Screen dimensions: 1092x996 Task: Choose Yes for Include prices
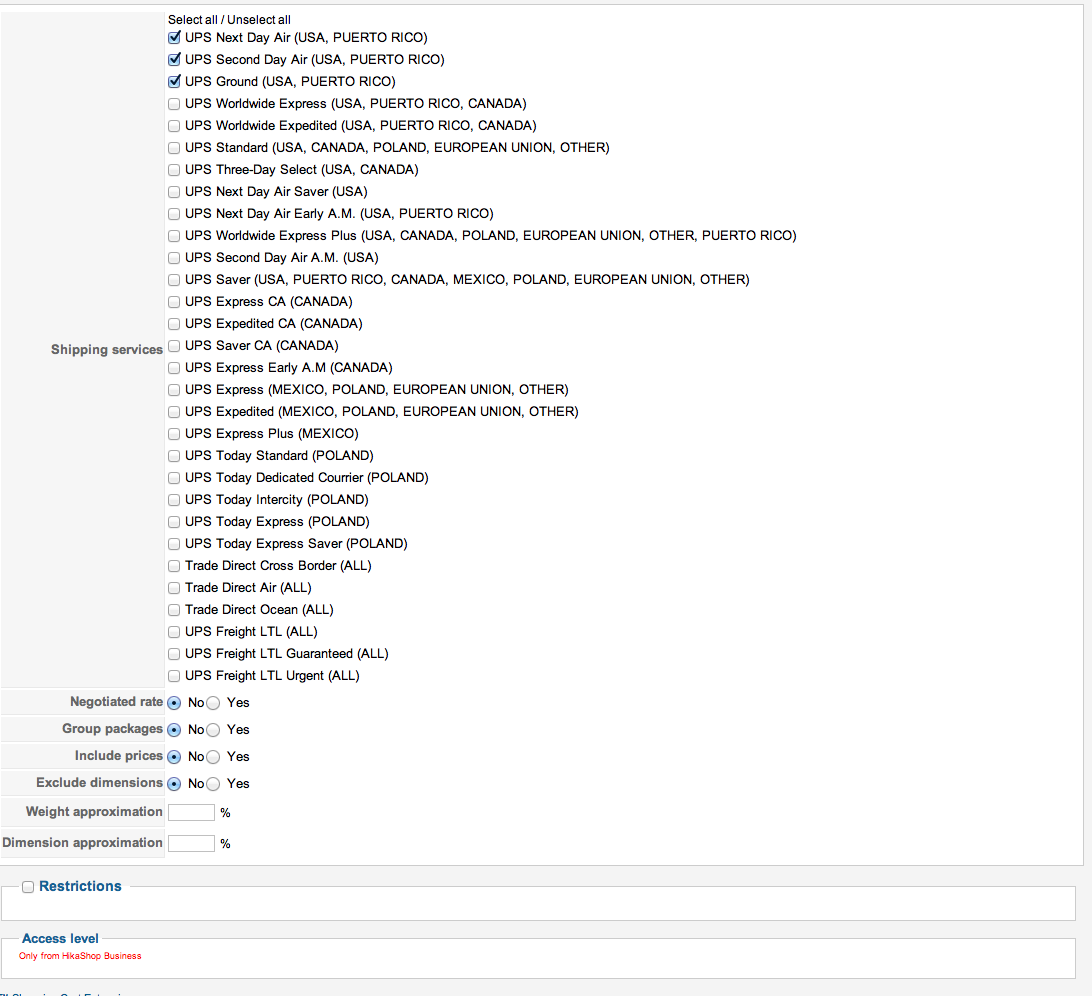213,757
